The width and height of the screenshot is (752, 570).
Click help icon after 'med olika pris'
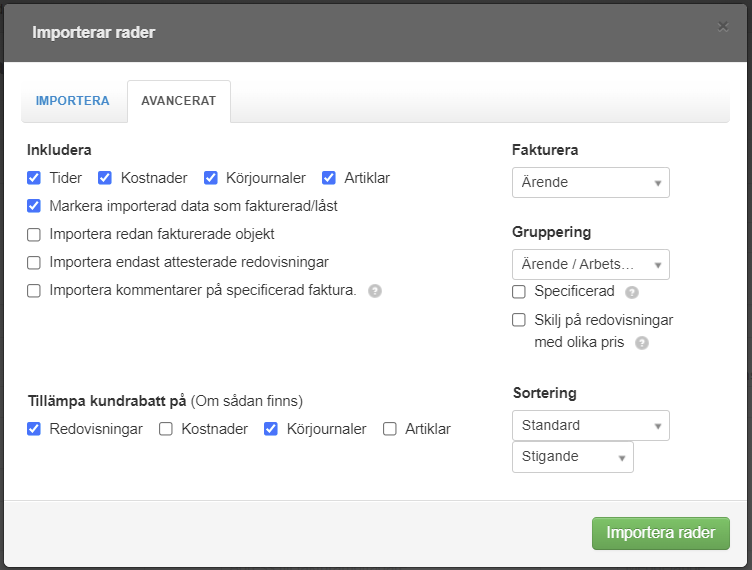coord(642,342)
